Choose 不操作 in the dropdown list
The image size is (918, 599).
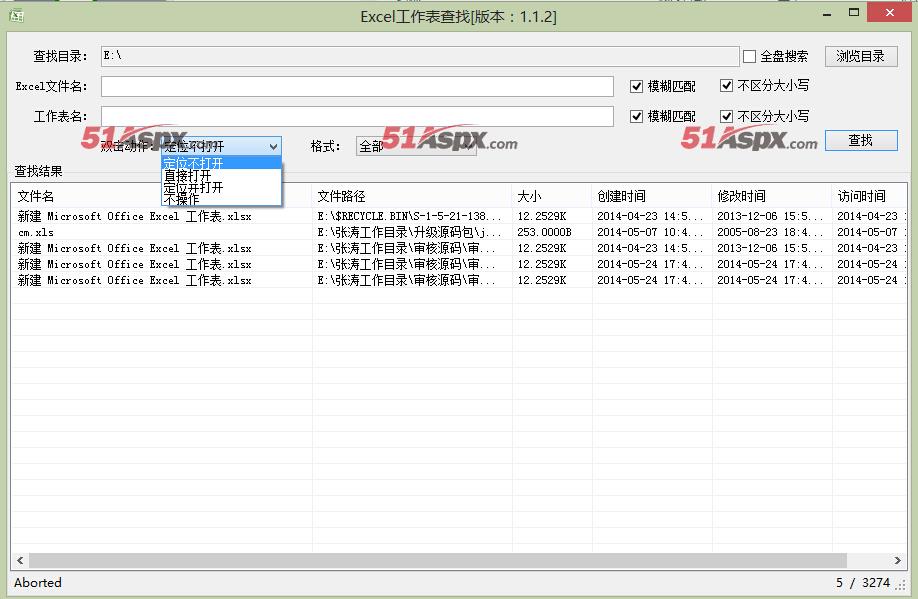pyautogui.click(x=181, y=199)
